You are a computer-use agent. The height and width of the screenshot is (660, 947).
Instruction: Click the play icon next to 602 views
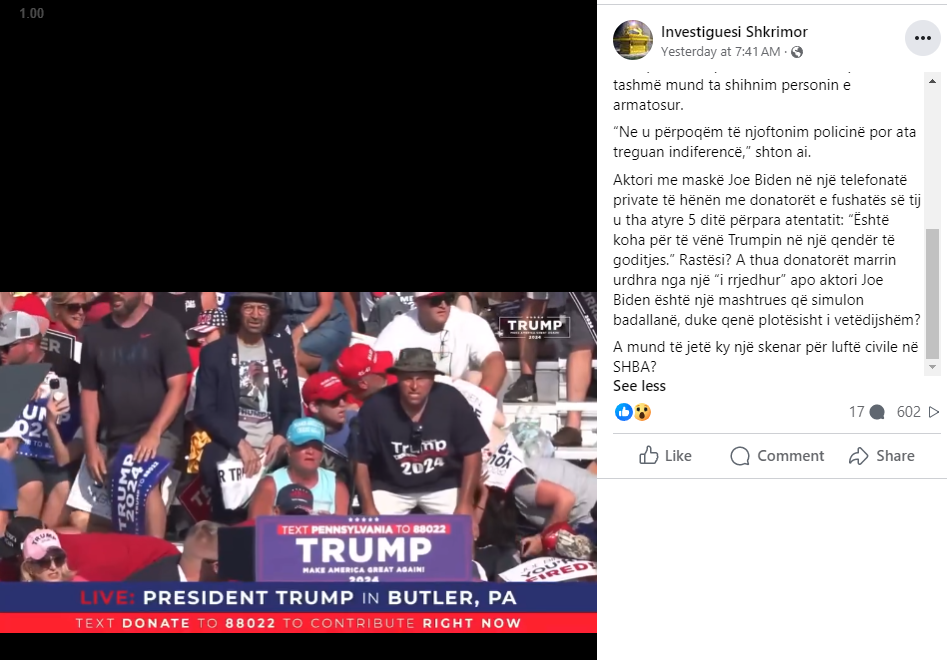[x=934, y=412]
